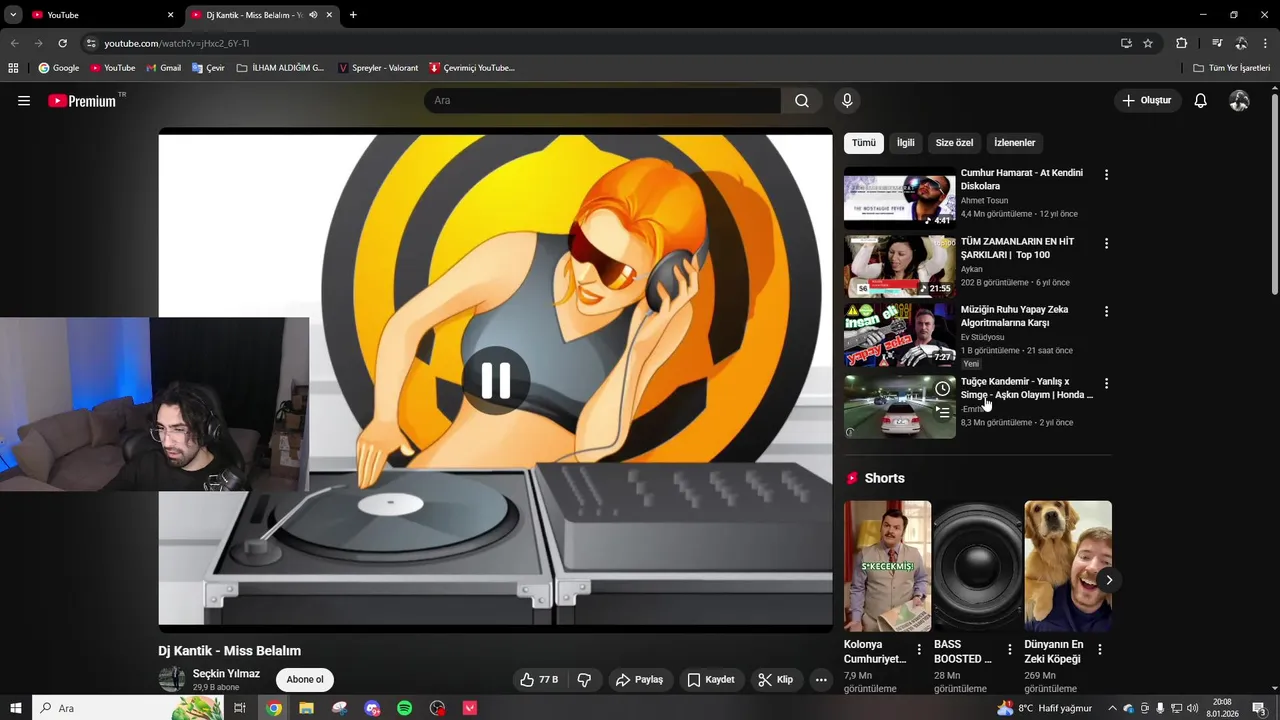
Task: Show next Shorts with the arrow
Action: [1108, 580]
